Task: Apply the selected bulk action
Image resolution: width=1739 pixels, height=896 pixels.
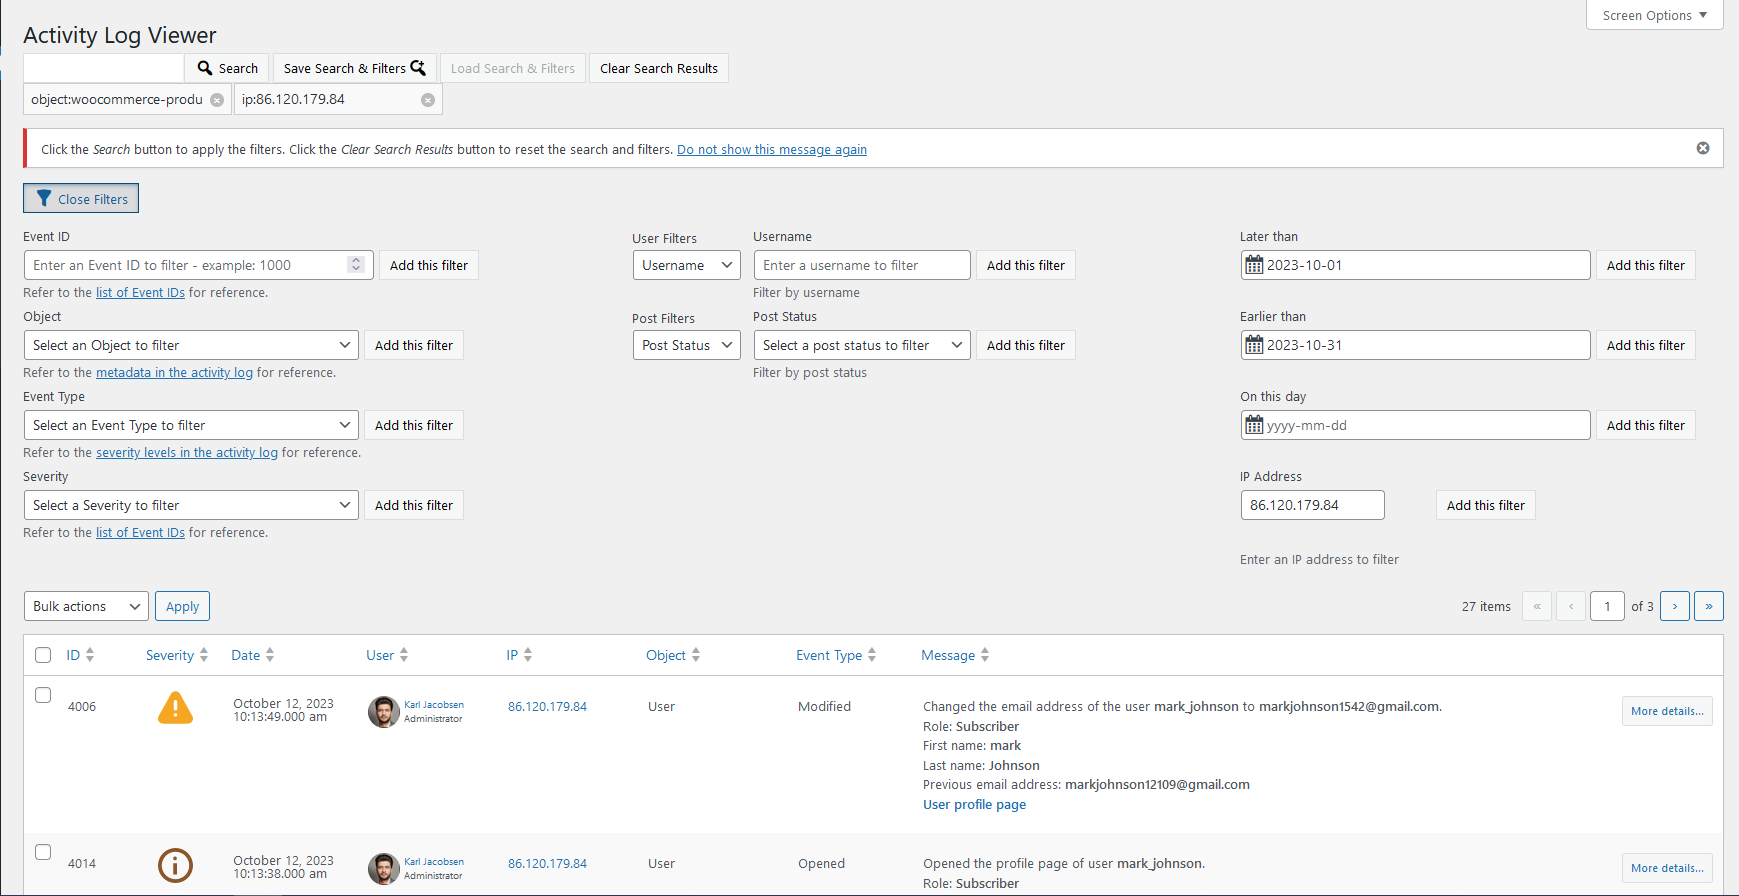Action: click(x=182, y=606)
